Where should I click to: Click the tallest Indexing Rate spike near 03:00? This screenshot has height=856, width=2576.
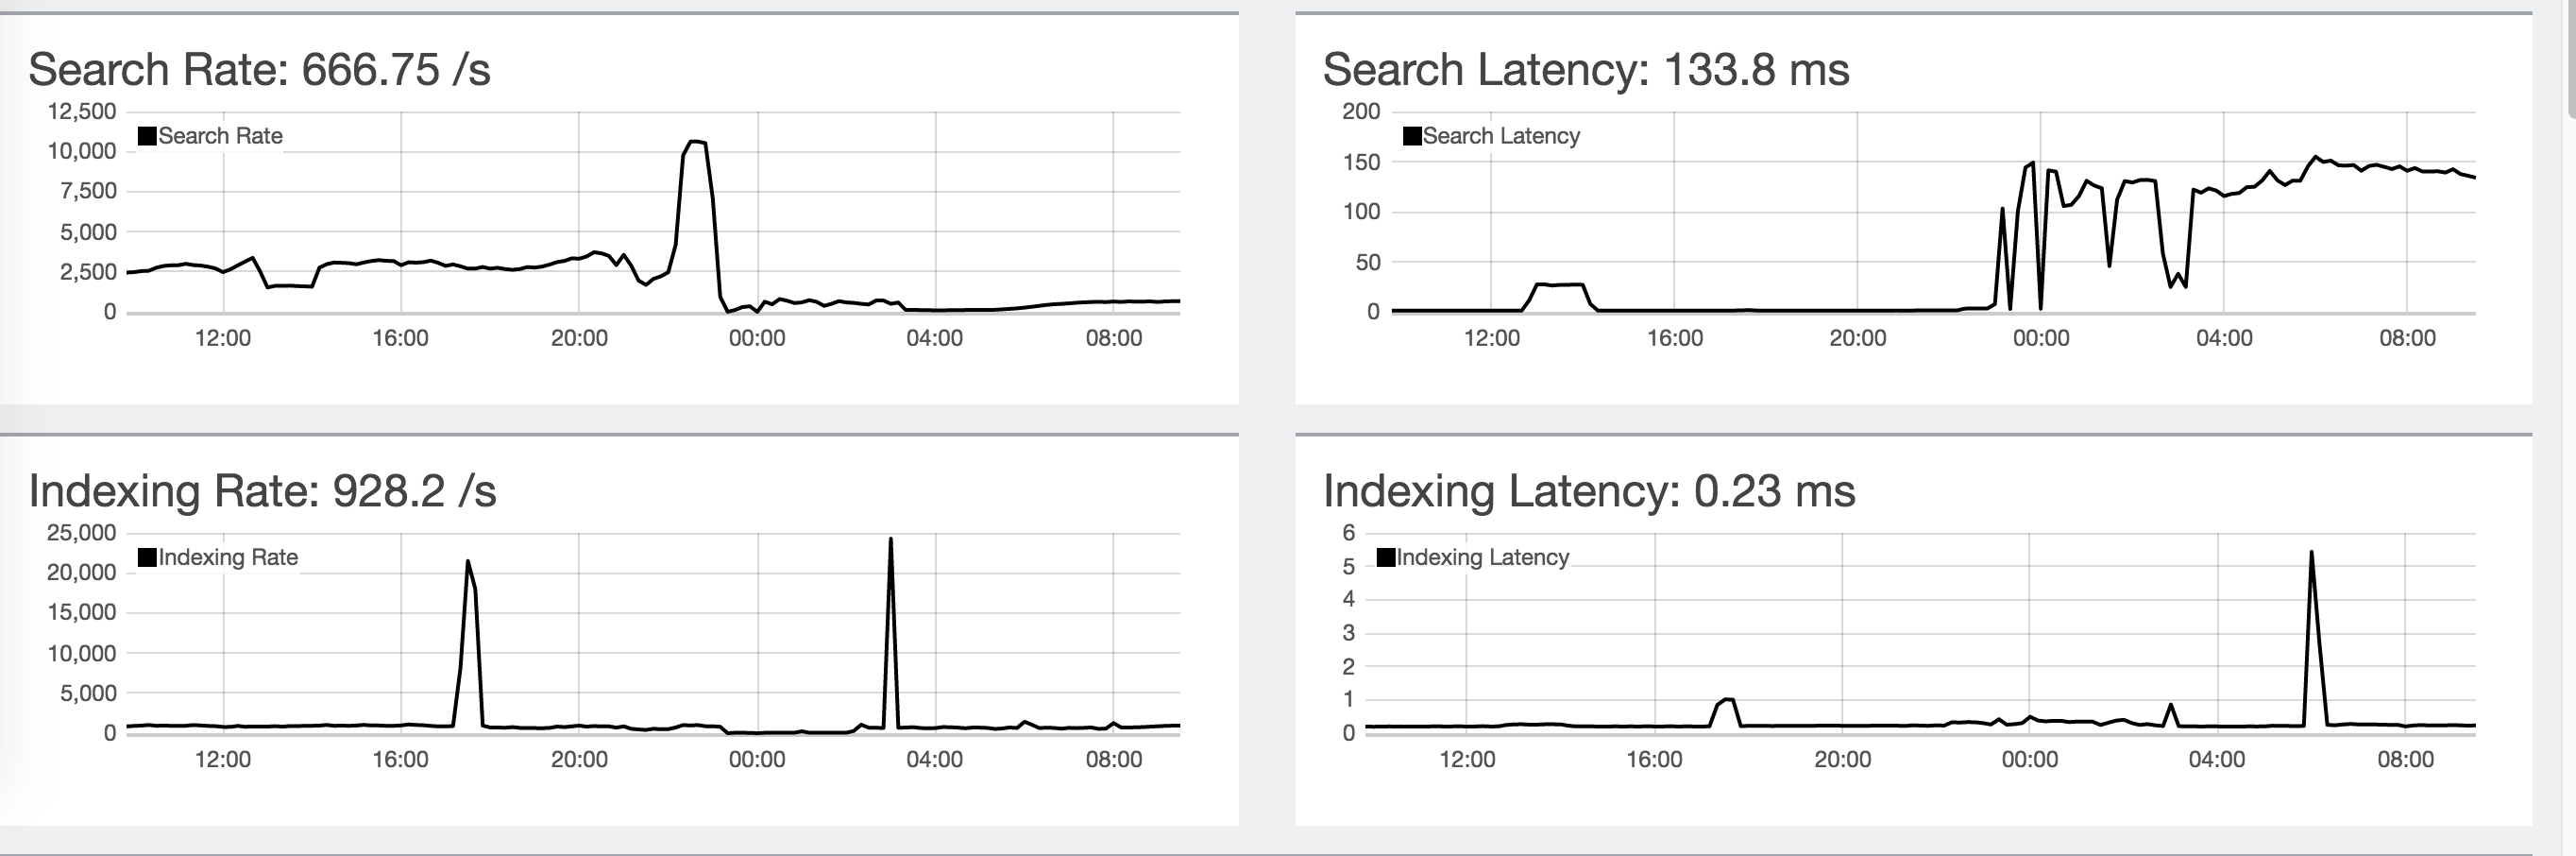click(x=890, y=540)
